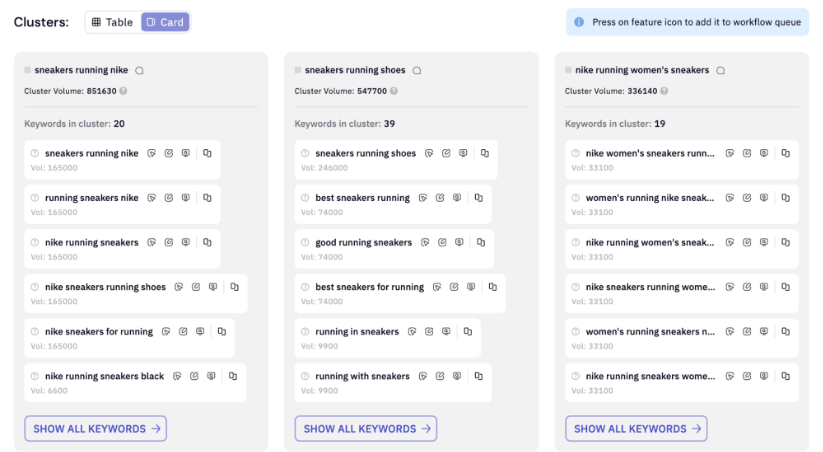Click the help icon beside Cluster Volume 851630

tap(123, 91)
